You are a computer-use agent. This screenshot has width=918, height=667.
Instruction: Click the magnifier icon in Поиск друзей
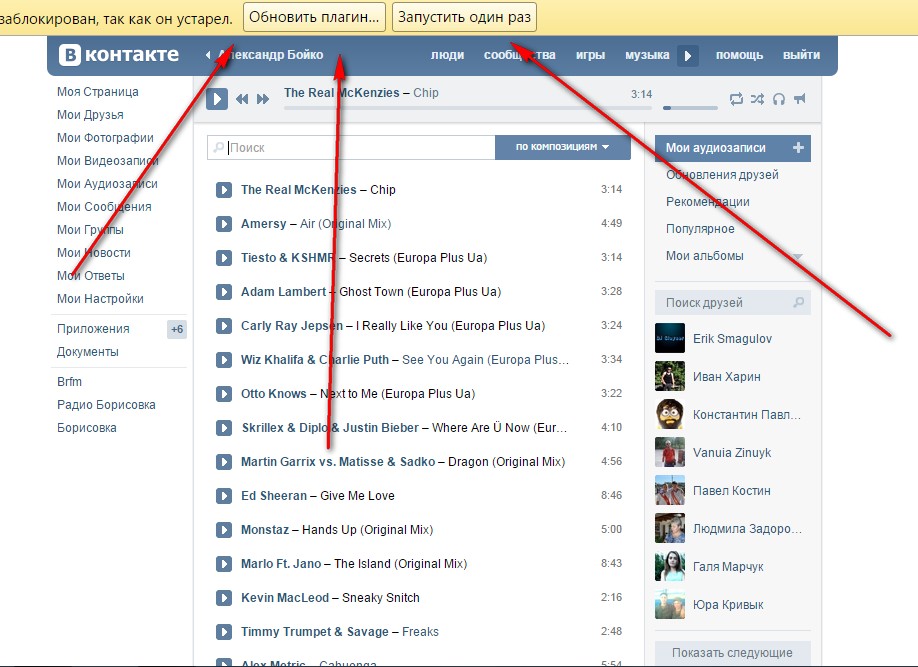pos(798,302)
